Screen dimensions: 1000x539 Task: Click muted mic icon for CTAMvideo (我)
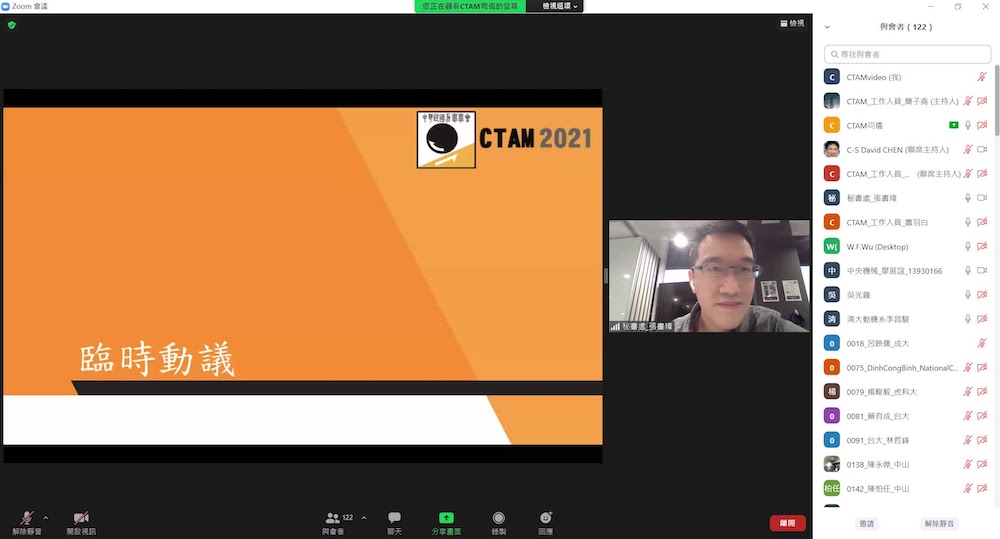click(x=982, y=77)
